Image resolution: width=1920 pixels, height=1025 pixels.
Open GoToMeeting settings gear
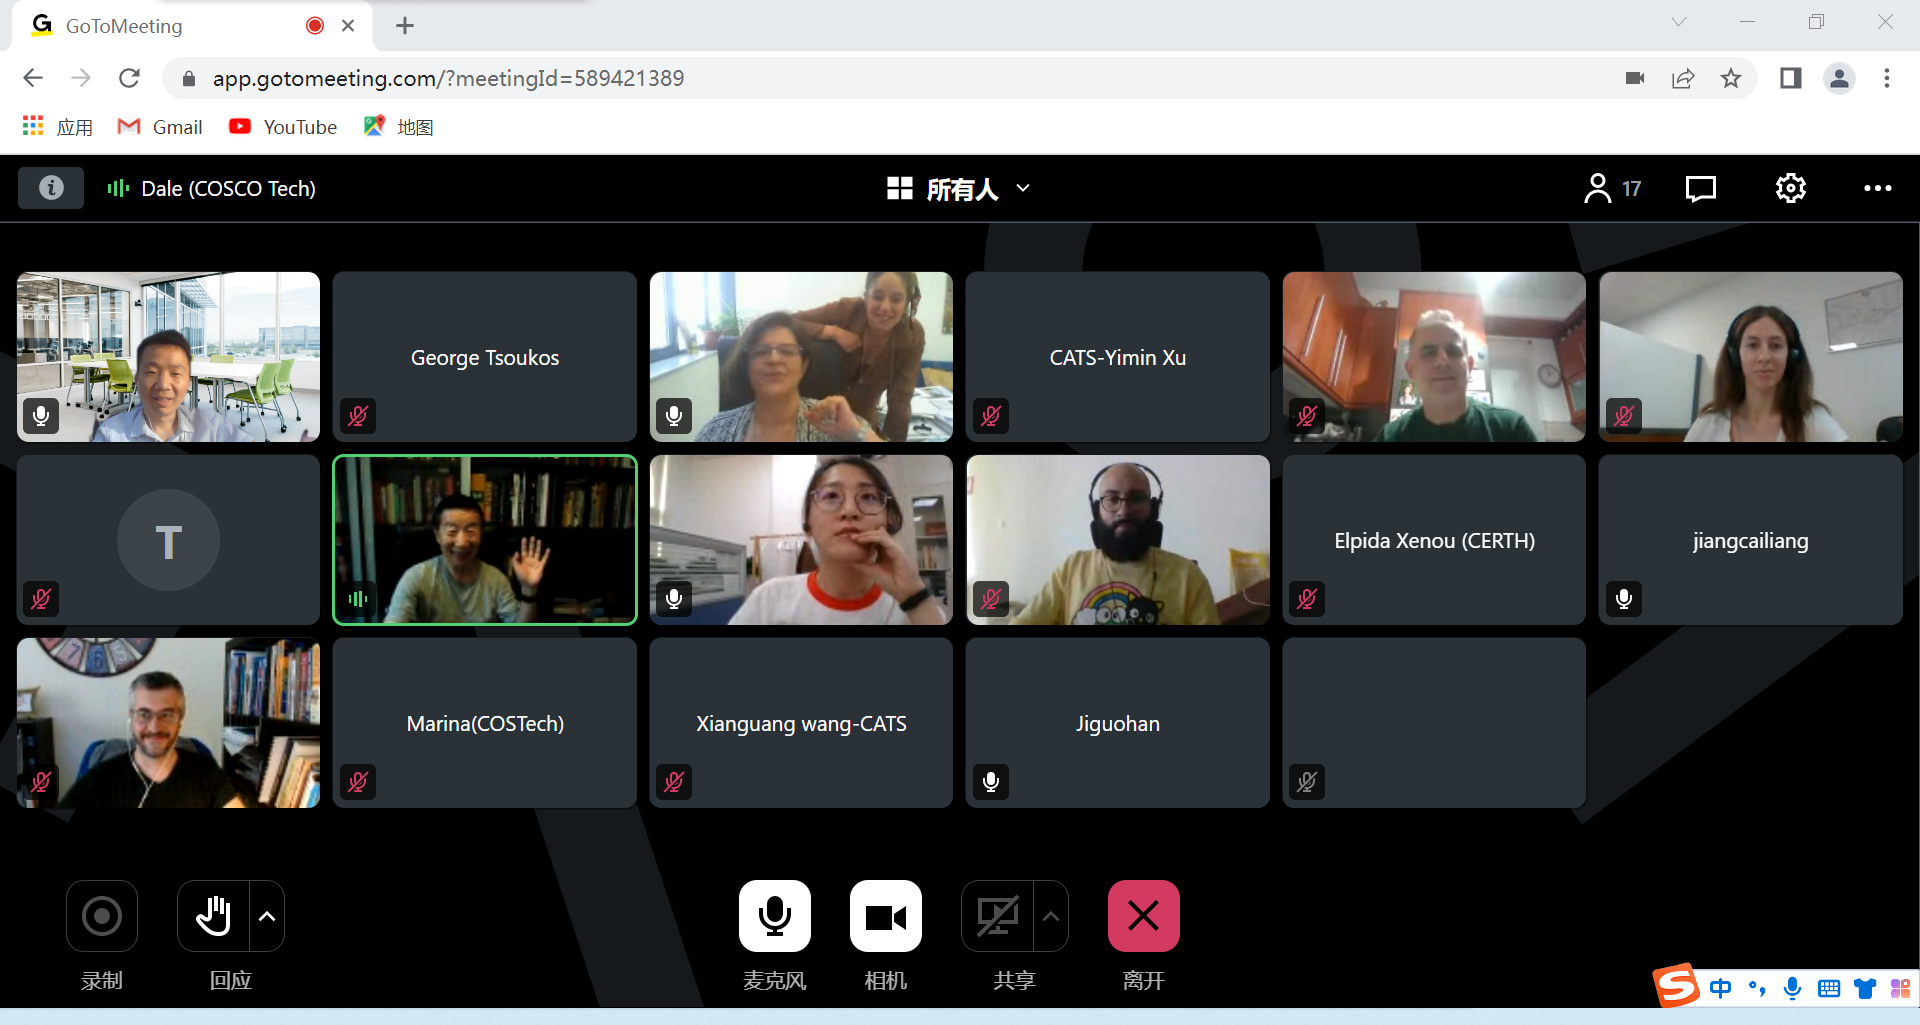[1790, 188]
